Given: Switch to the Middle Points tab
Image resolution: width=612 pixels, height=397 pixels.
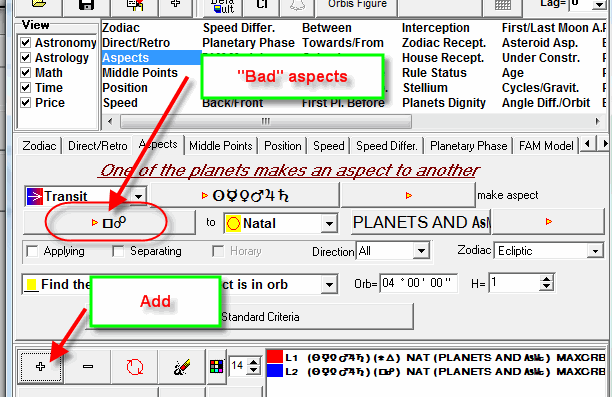Looking at the screenshot, I should coord(221,146).
